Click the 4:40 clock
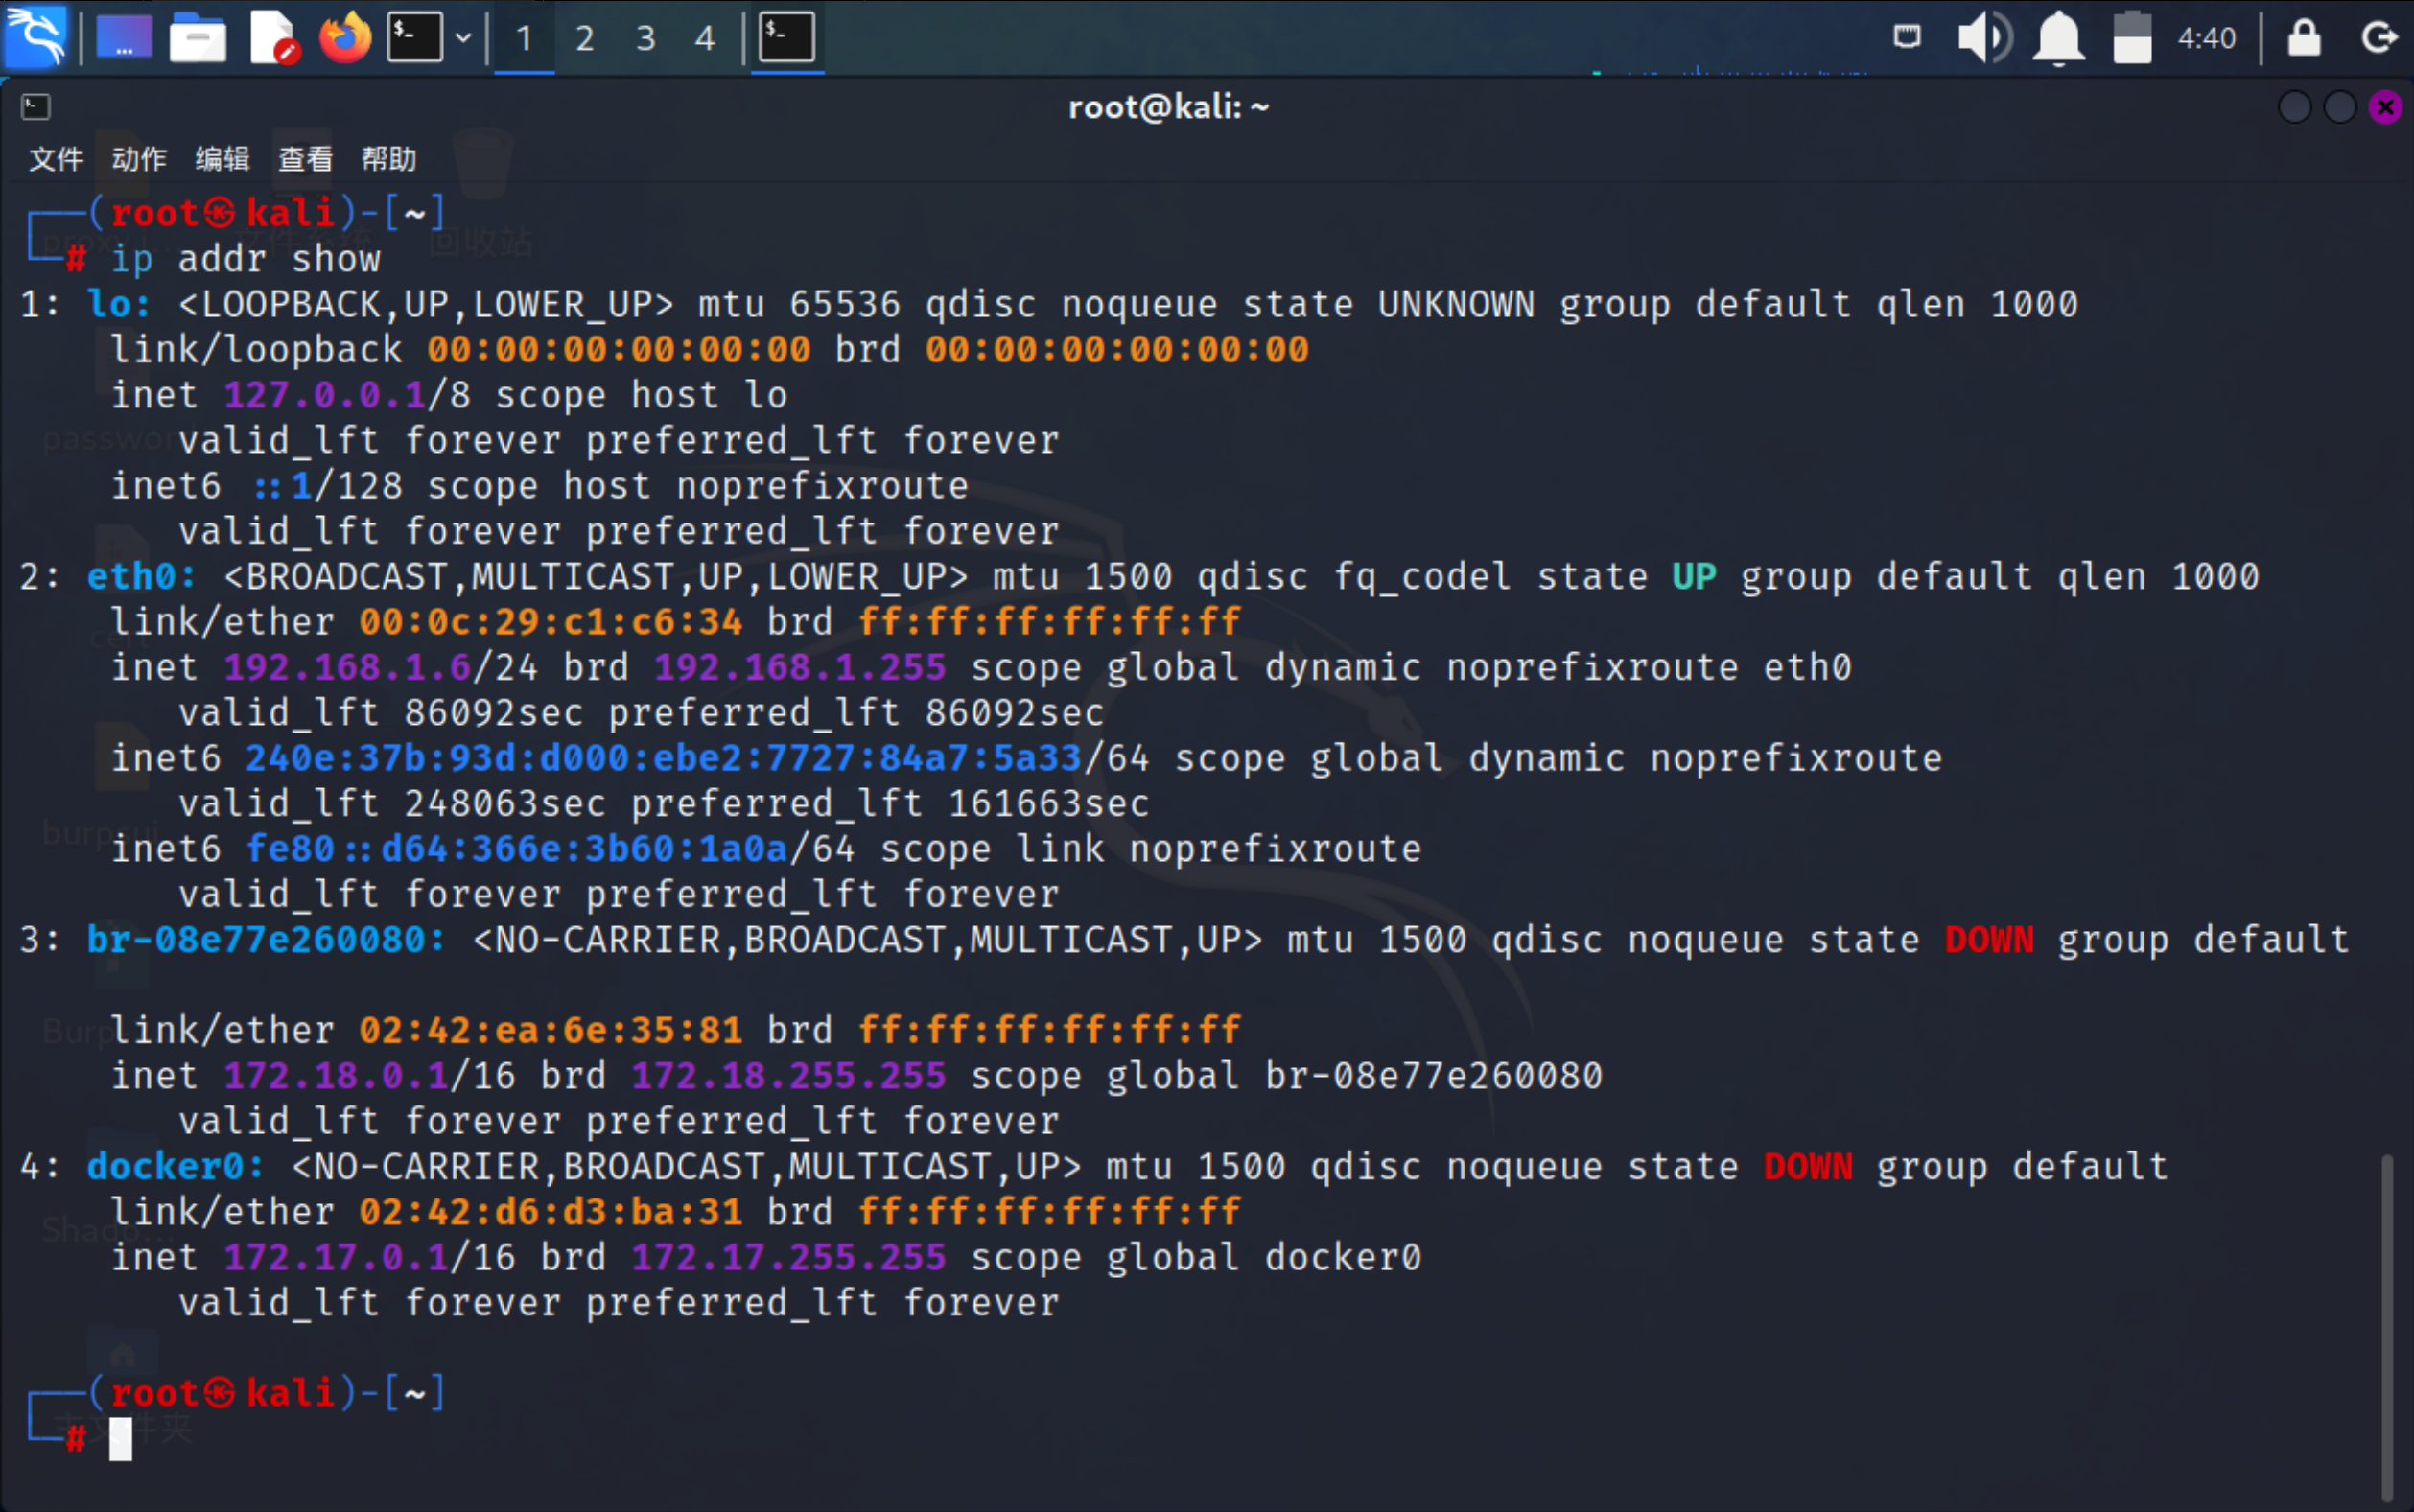This screenshot has height=1512, width=2414. [2206, 38]
